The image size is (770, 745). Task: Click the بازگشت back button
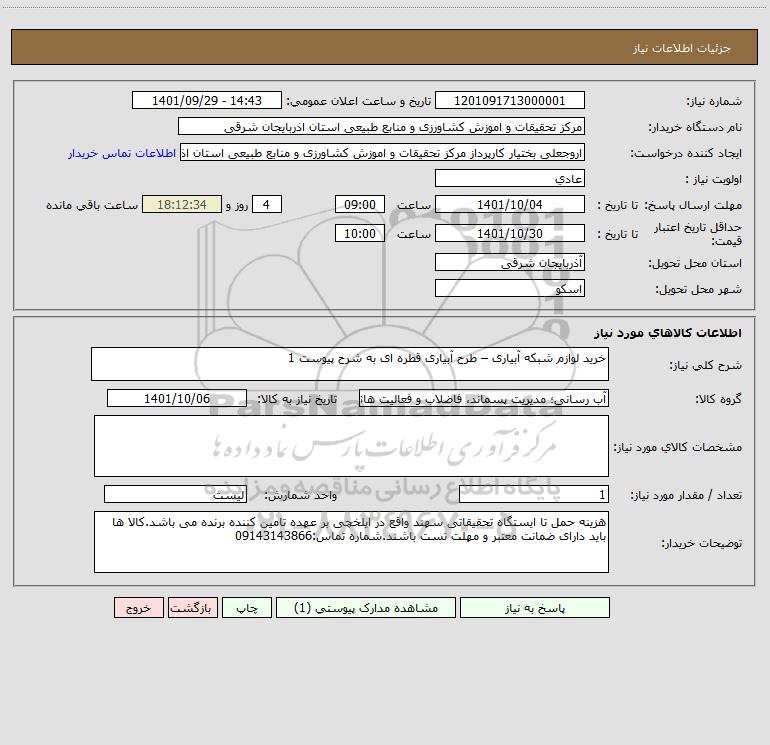pyautogui.click(x=192, y=607)
